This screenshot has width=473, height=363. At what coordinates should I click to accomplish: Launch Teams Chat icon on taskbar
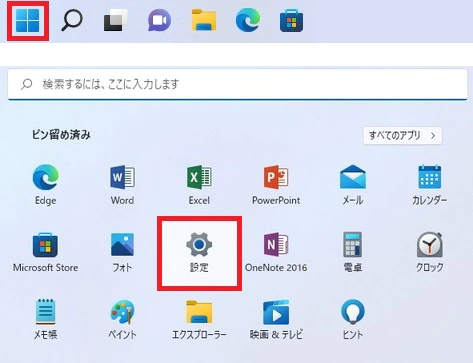click(x=159, y=21)
